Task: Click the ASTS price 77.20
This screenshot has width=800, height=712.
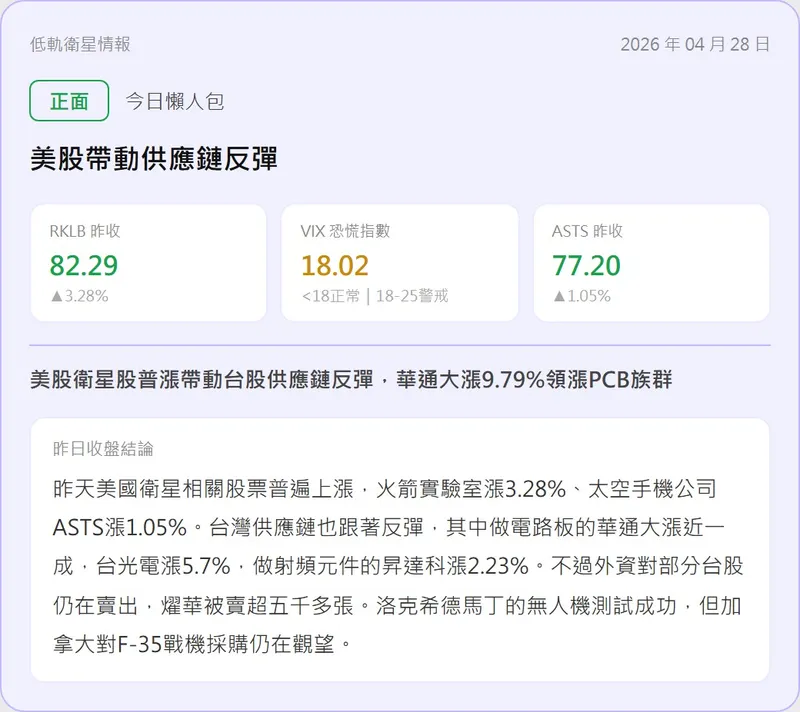Action: (x=586, y=266)
